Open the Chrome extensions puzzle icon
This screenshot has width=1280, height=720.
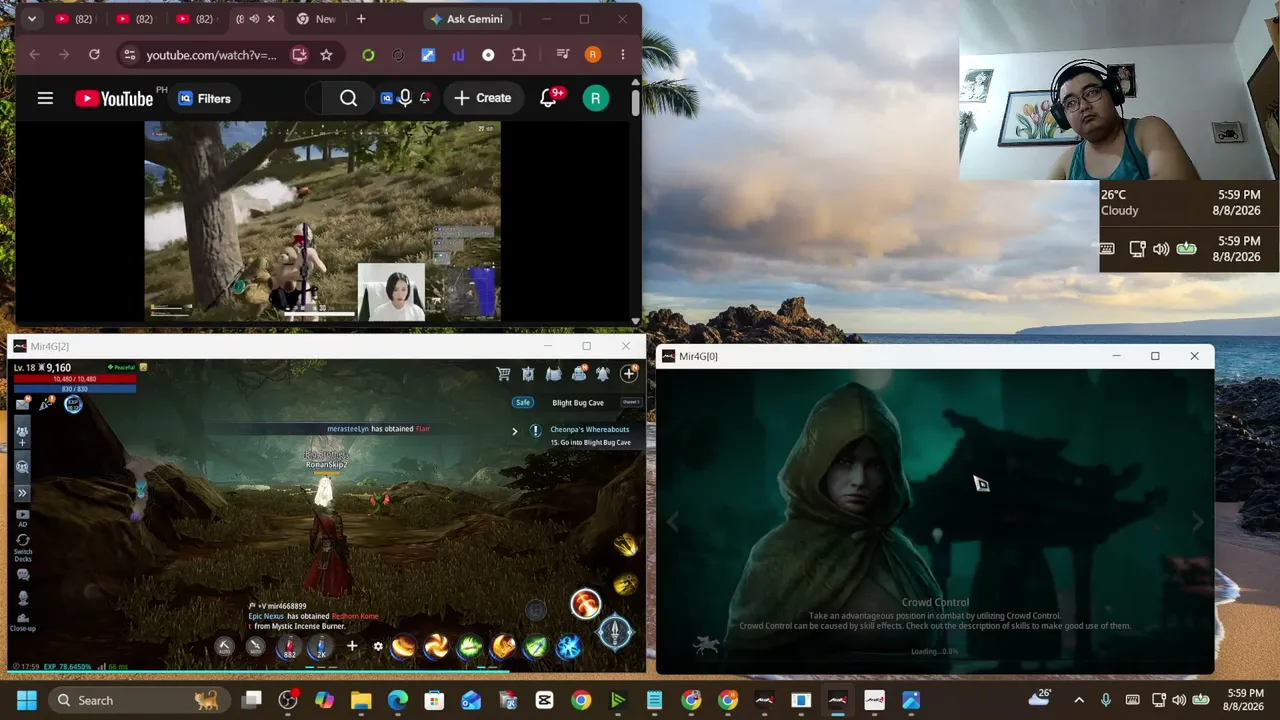tap(518, 55)
